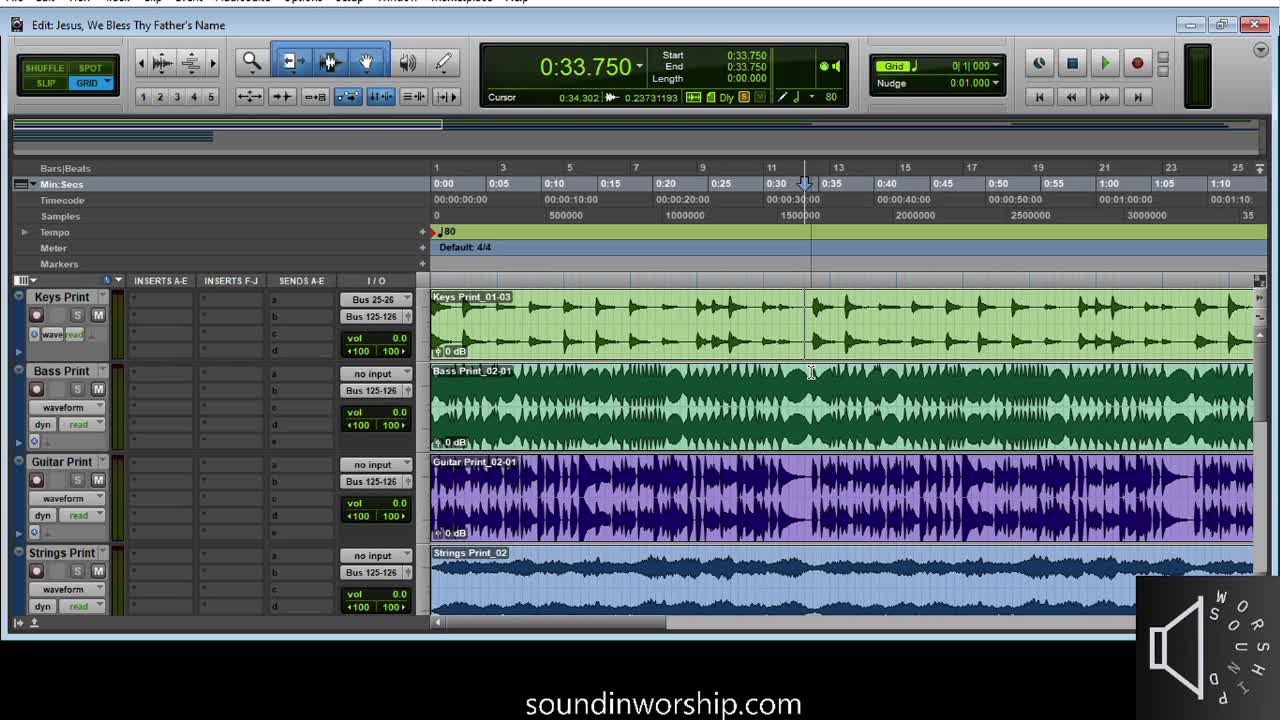Click the audio waveform zoom icon
This screenshot has height=720, width=1280.
tap(162, 63)
